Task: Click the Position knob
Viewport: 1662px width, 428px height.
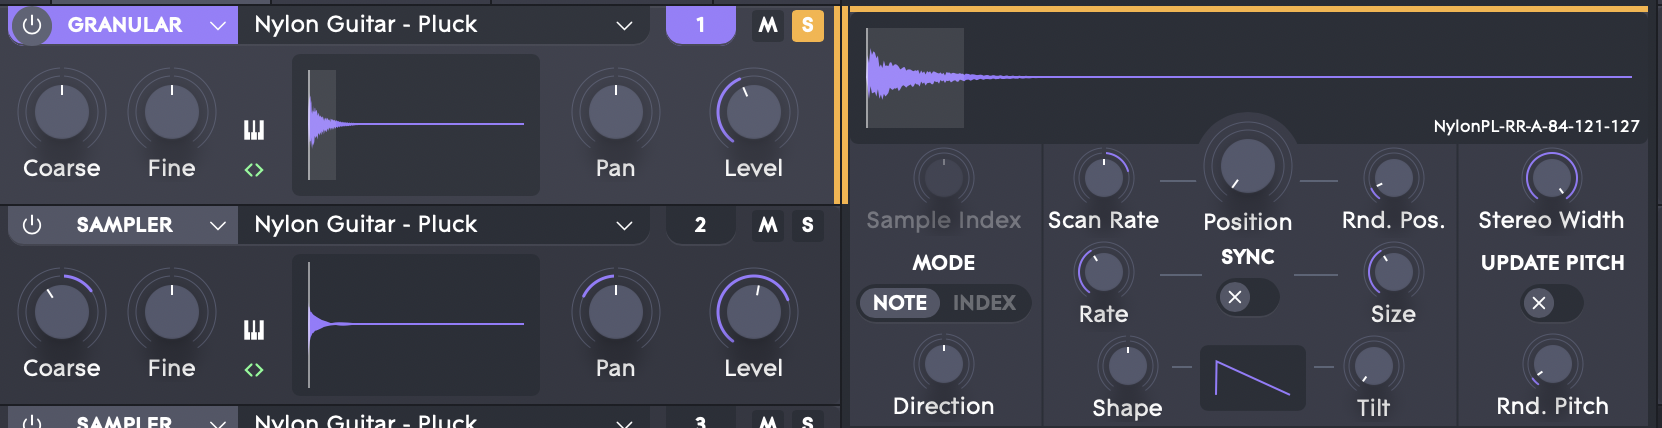Action: (1247, 164)
